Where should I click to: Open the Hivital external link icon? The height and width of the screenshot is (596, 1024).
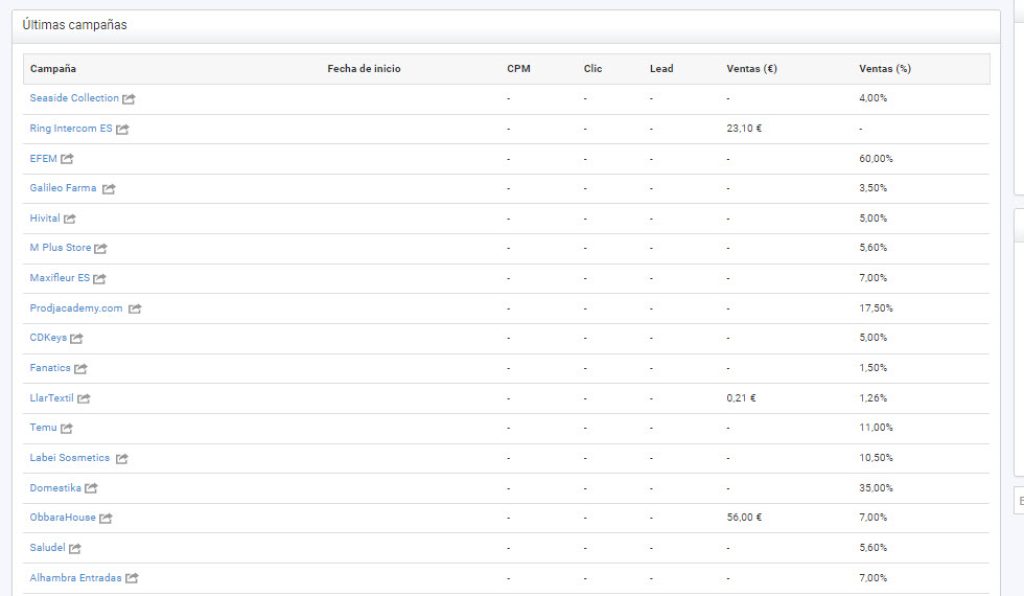click(69, 219)
